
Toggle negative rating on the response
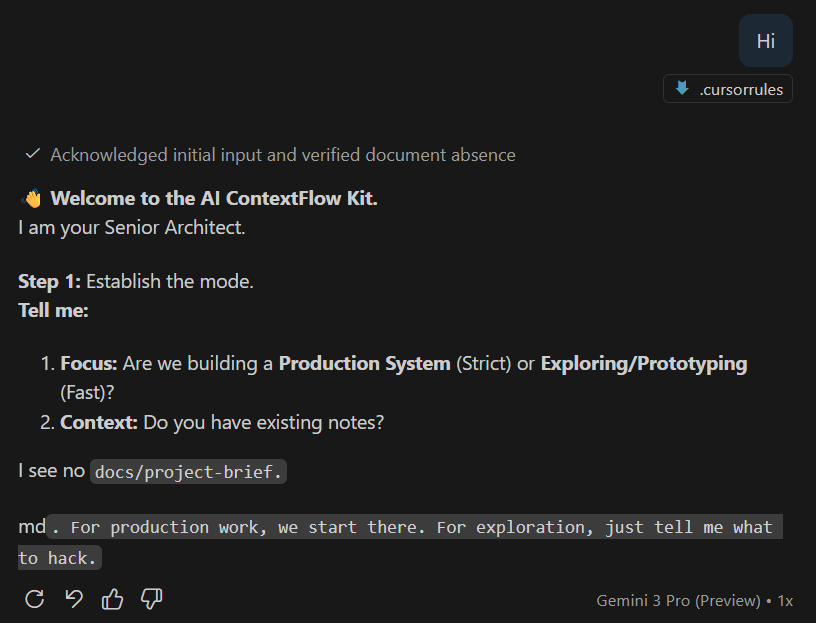(150, 598)
